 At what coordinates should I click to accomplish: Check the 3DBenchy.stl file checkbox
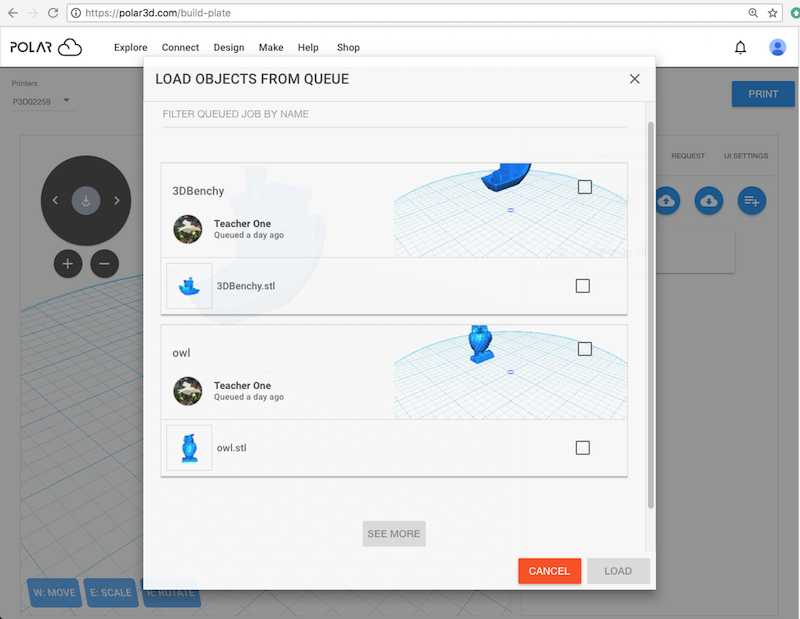(x=582, y=286)
